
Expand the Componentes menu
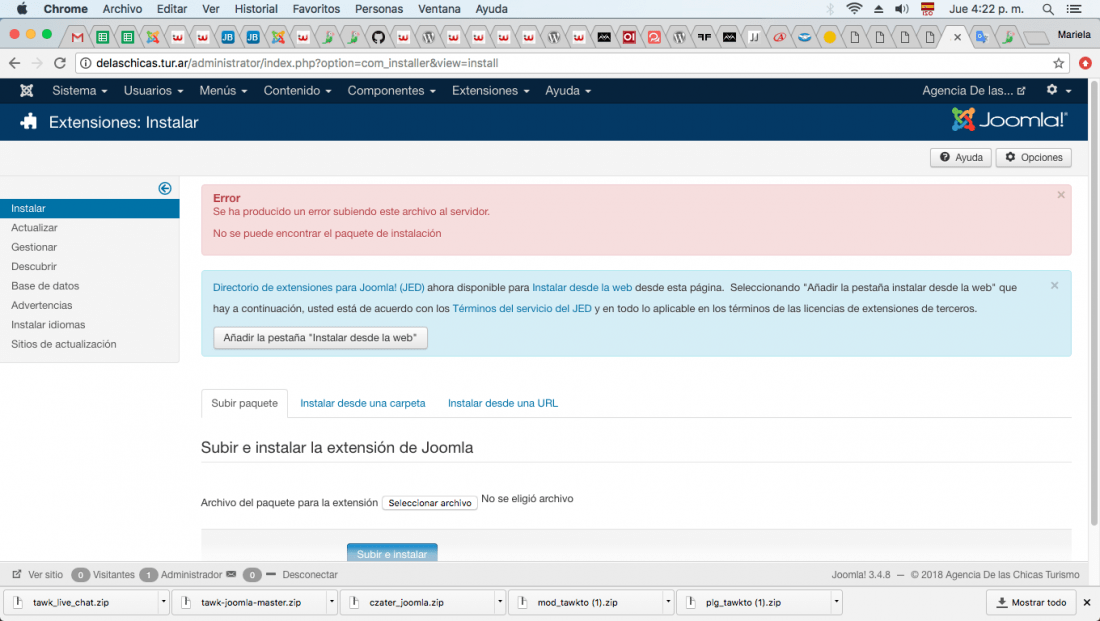(391, 91)
